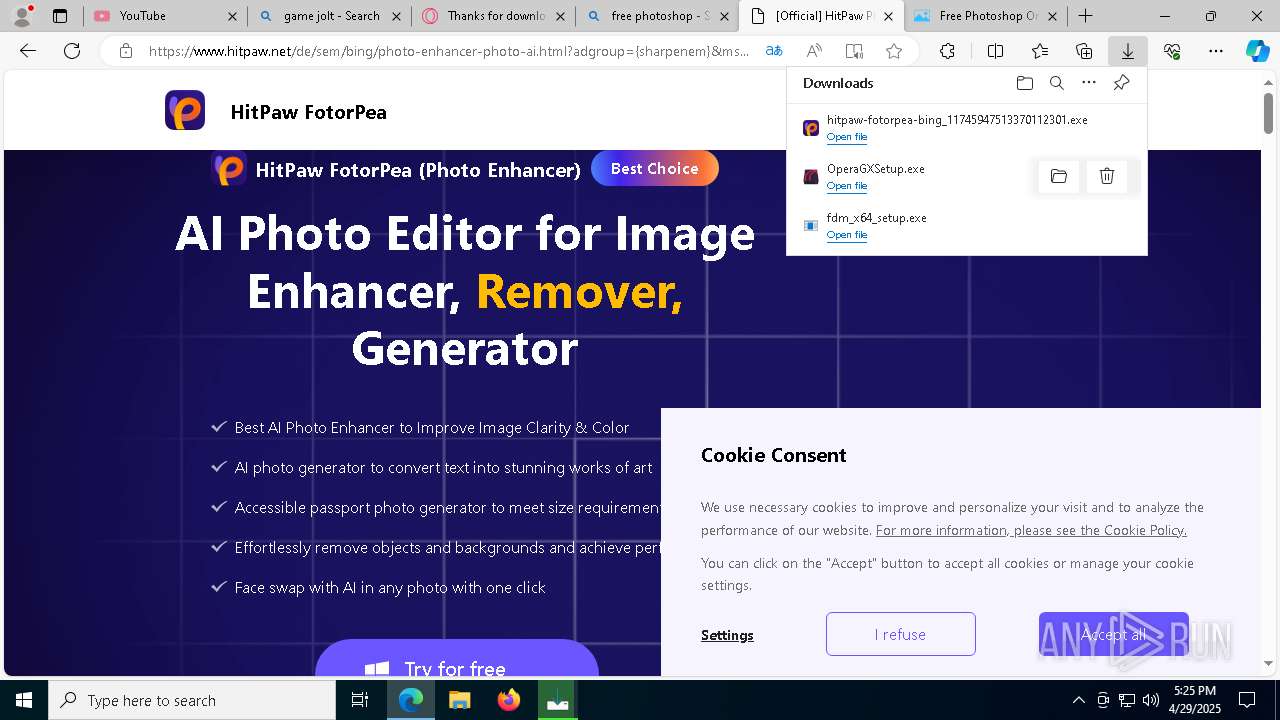Open the Cookie Policy link
1280x720 pixels.
tap(1031, 530)
